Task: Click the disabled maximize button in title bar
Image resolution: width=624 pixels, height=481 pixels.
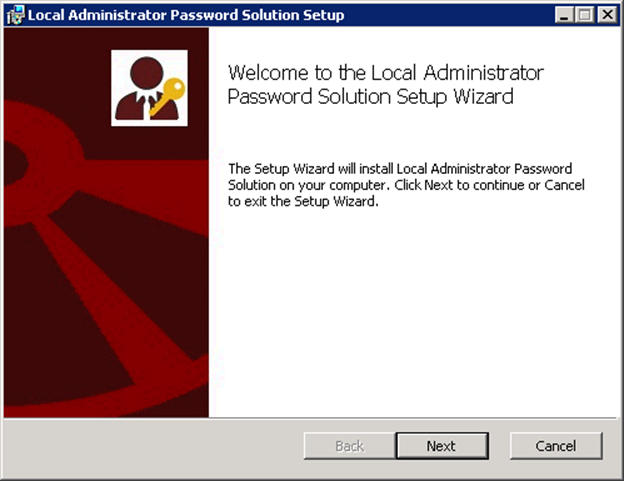Action: tap(585, 15)
